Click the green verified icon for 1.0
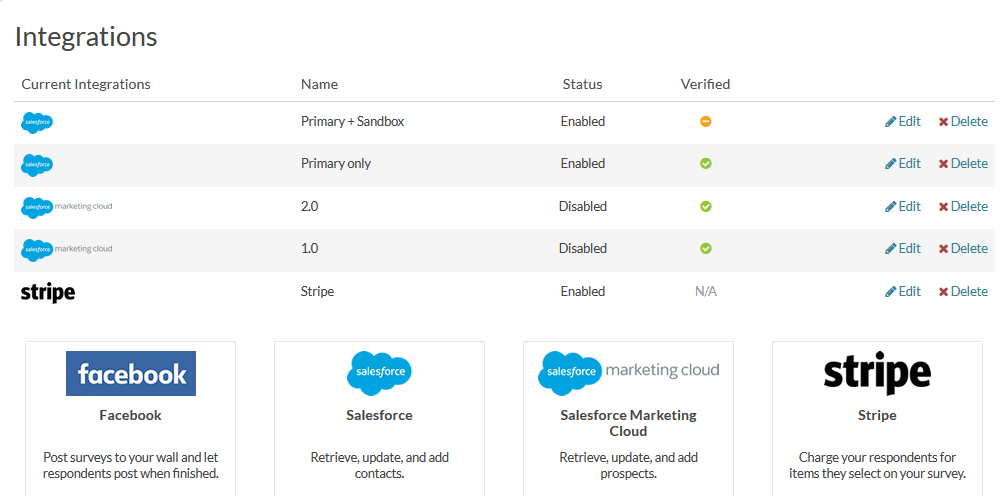 (x=705, y=249)
